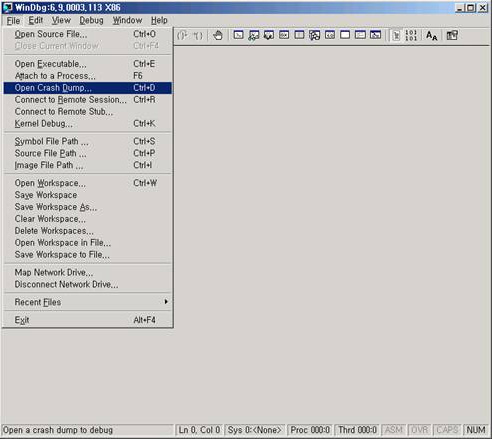493x440 pixels.
Task: Click the CAPS status bar indicator
Action: [x=447, y=430]
